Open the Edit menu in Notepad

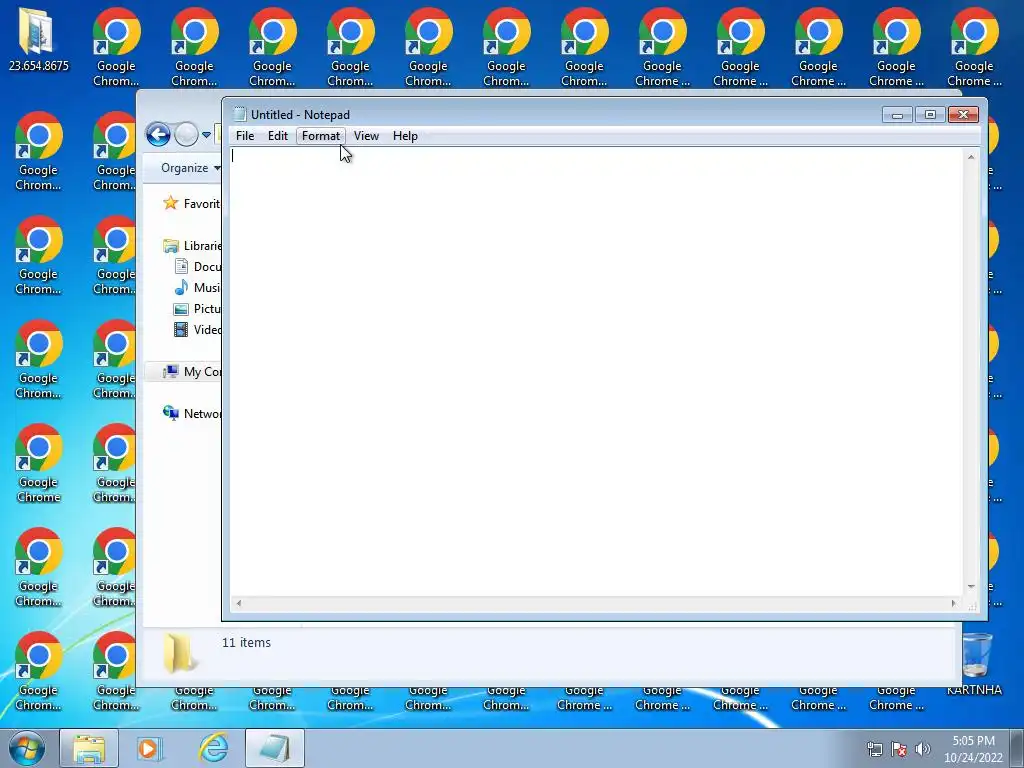[x=278, y=136]
